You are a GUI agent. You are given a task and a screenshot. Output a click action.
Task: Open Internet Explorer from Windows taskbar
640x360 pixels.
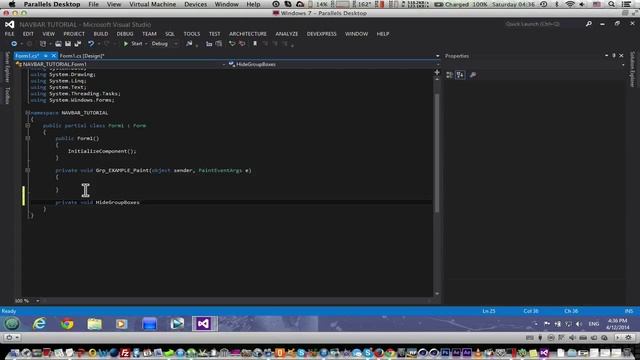tap(39, 324)
